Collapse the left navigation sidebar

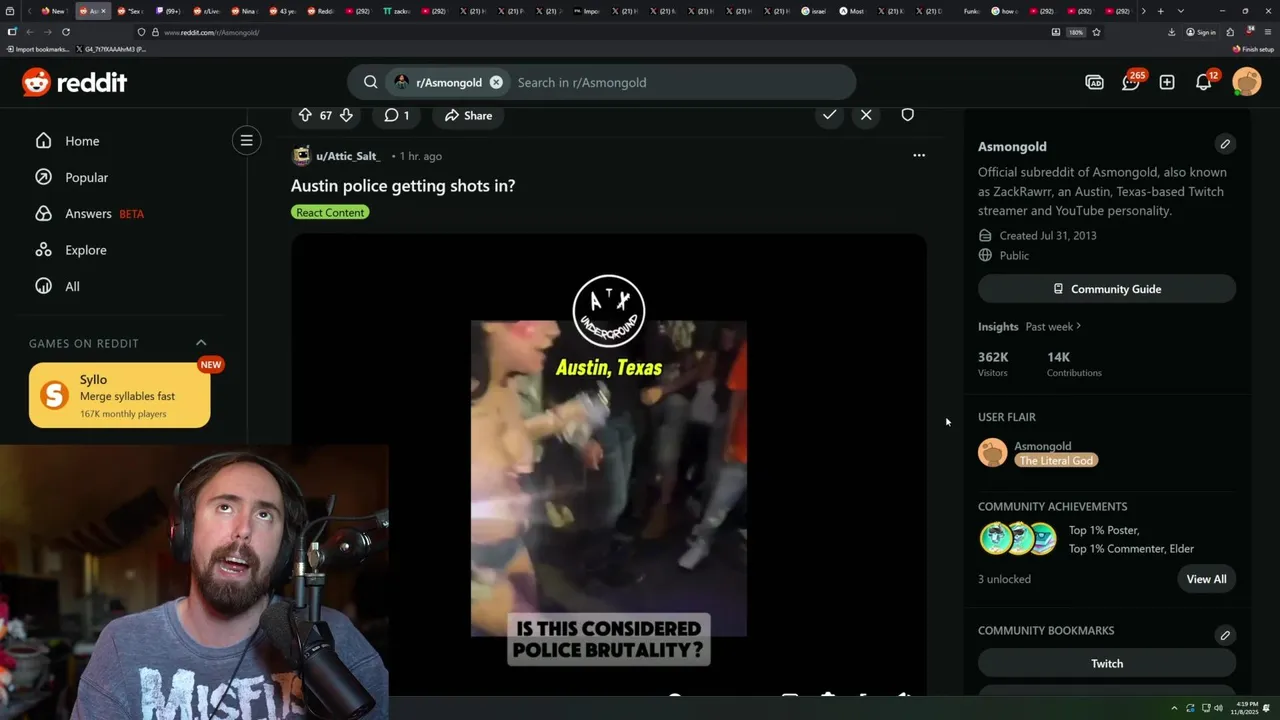pyautogui.click(x=247, y=140)
